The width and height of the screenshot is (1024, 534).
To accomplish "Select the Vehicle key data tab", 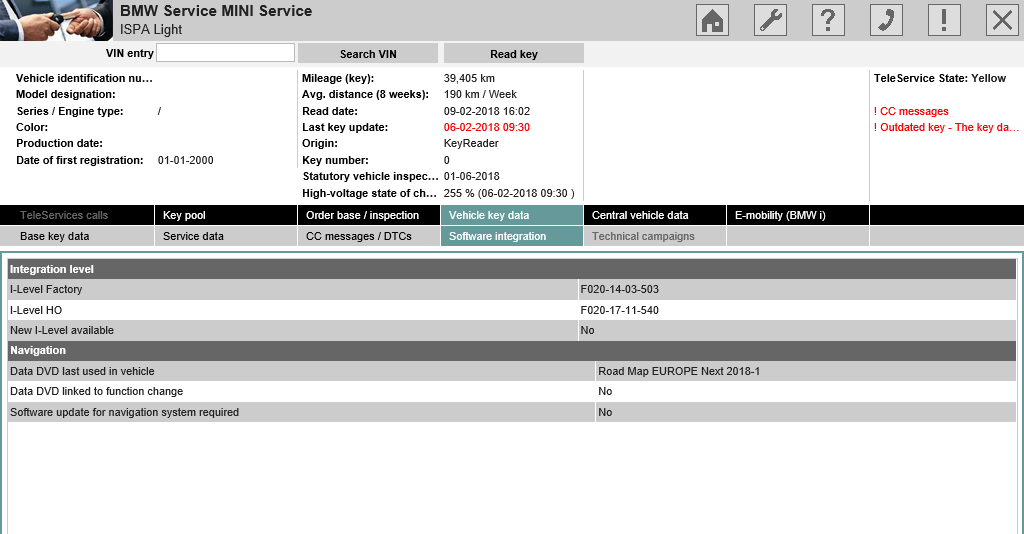I will click(511, 215).
